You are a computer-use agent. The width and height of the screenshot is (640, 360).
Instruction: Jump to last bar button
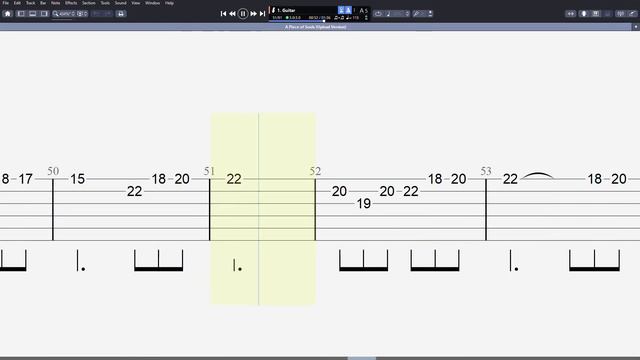262,14
